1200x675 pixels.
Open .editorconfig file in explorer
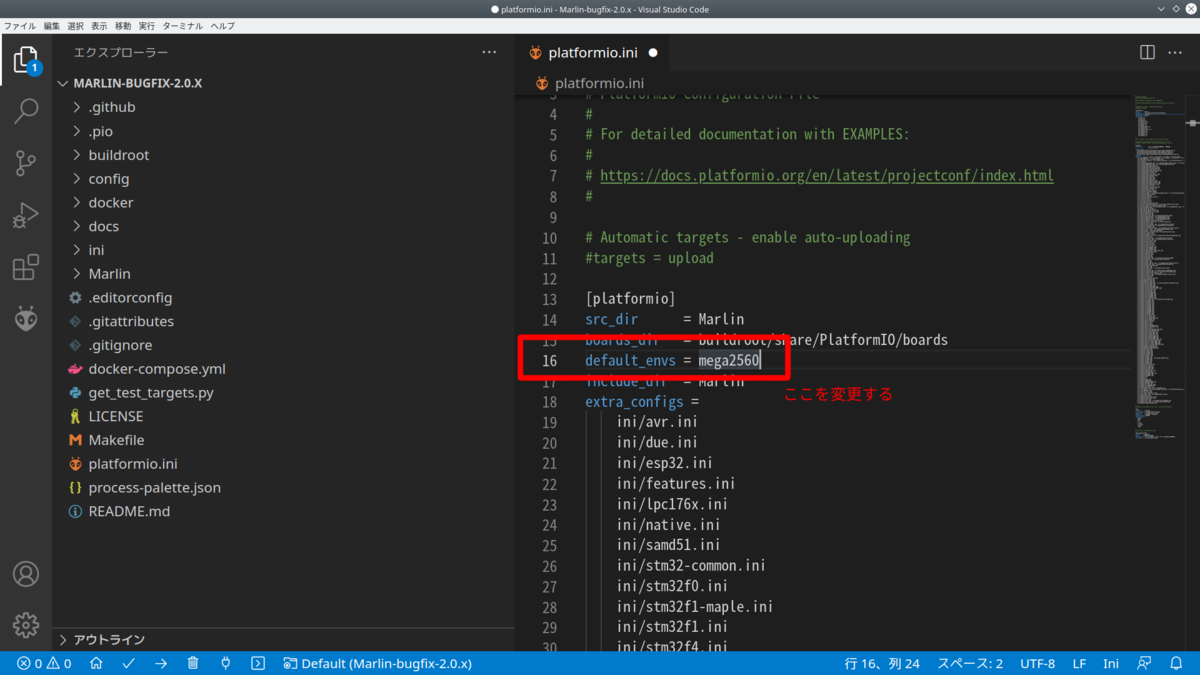pos(130,298)
